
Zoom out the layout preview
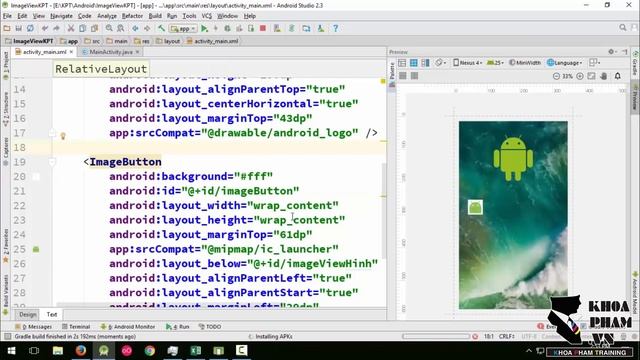point(556,76)
